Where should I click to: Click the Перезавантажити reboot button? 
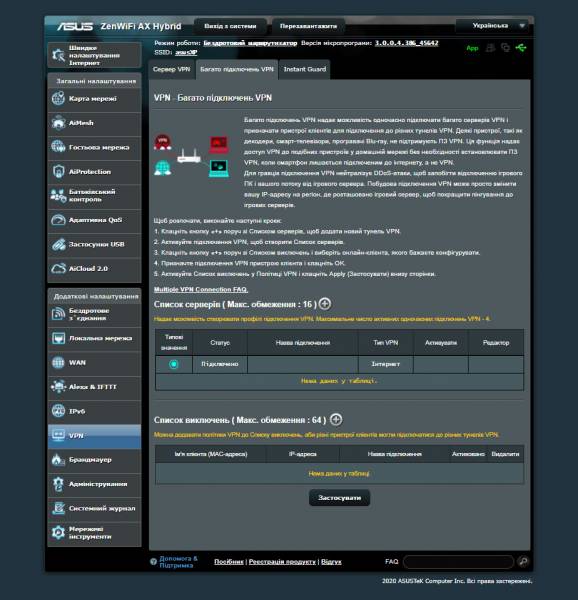[x=308, y=26]
